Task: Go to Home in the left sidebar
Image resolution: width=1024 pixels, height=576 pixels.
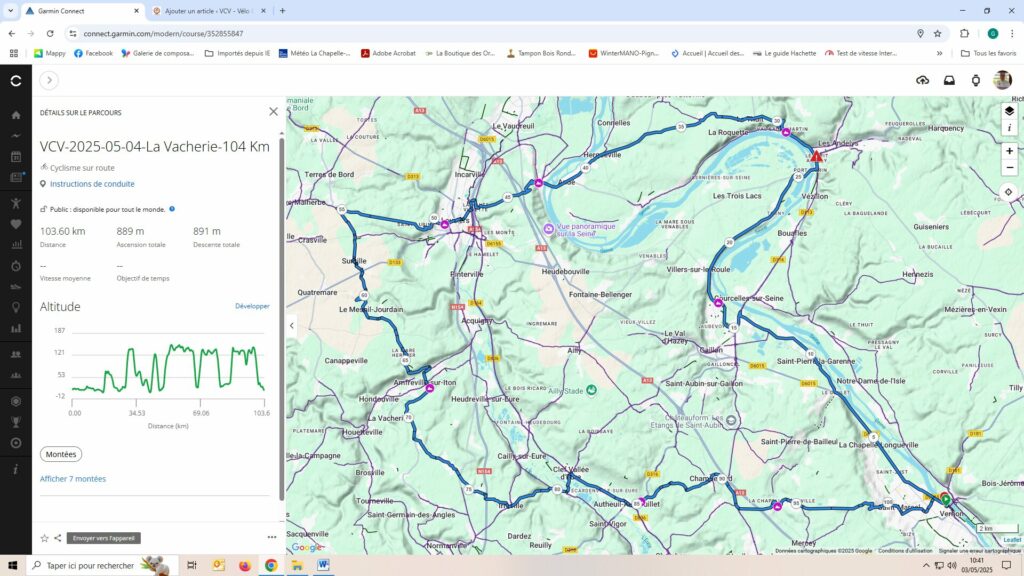Action: 15,114
